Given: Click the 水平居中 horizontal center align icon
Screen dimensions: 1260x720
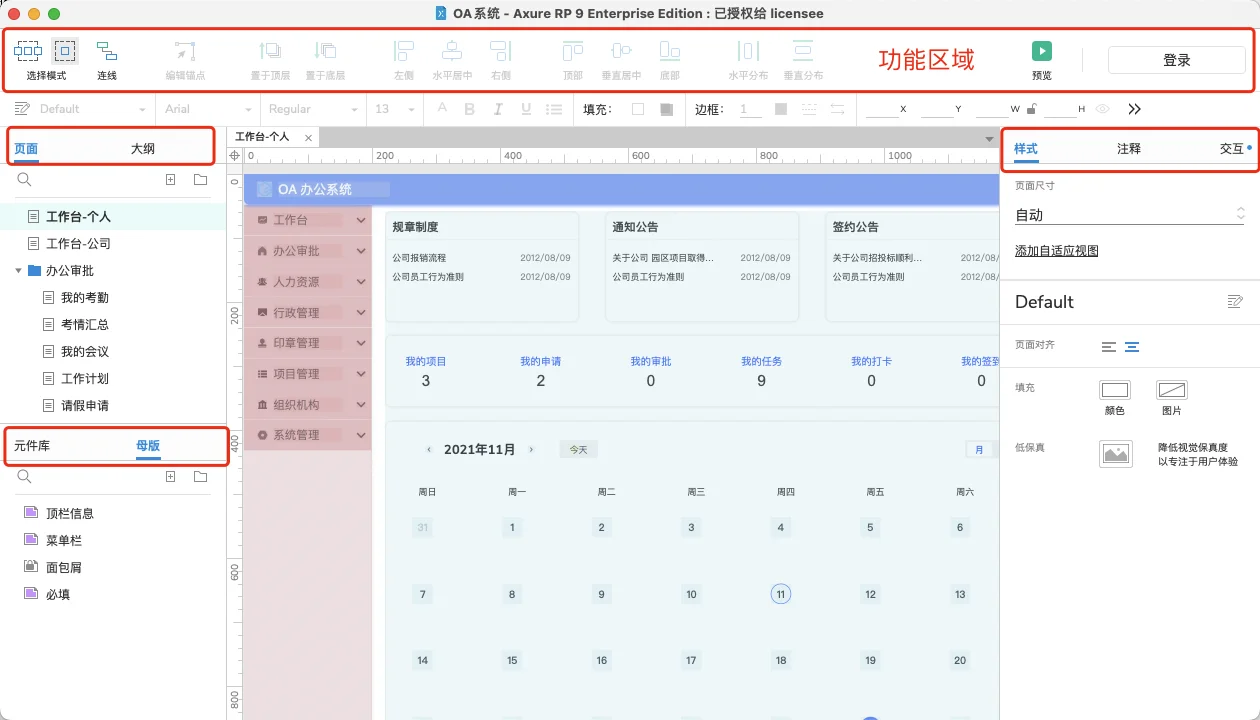Looking at the screenshot, I should [452, 52].
